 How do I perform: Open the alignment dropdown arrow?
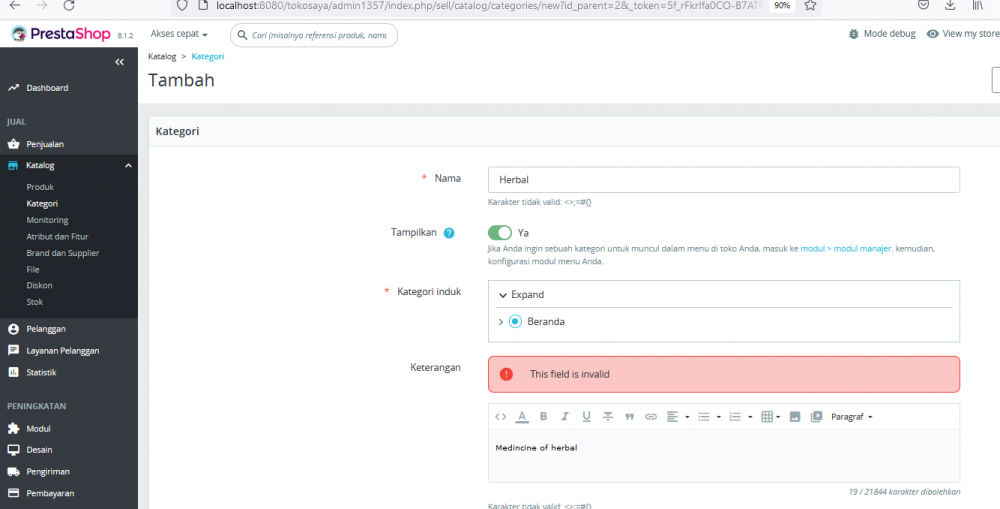coord(688,417)
